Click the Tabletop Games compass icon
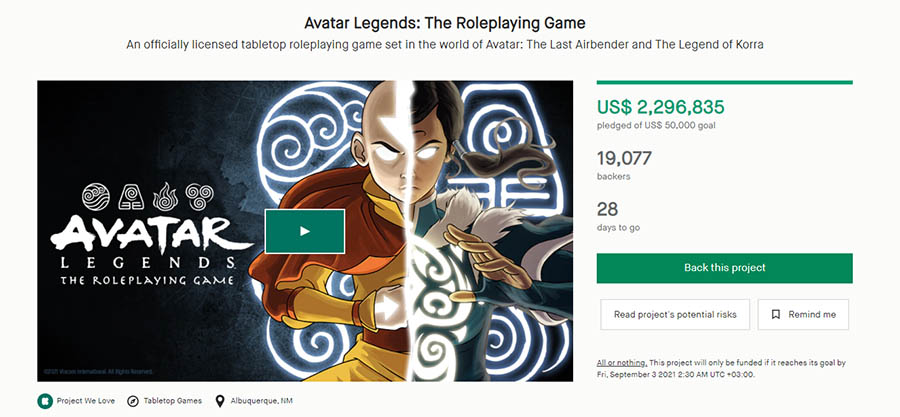 tap(133, 401)
